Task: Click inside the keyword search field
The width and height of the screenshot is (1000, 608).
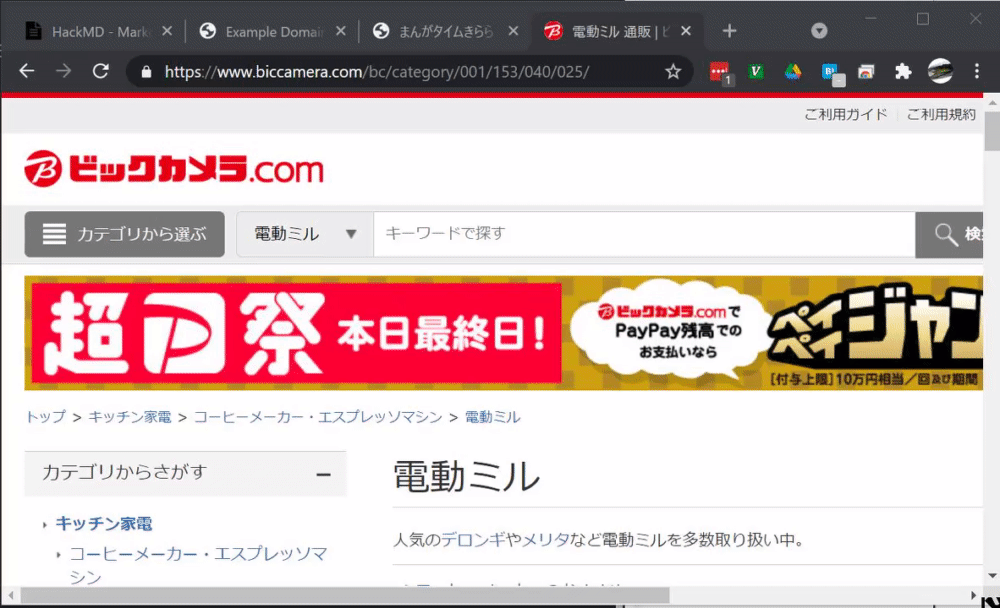Action: point(600,234)
